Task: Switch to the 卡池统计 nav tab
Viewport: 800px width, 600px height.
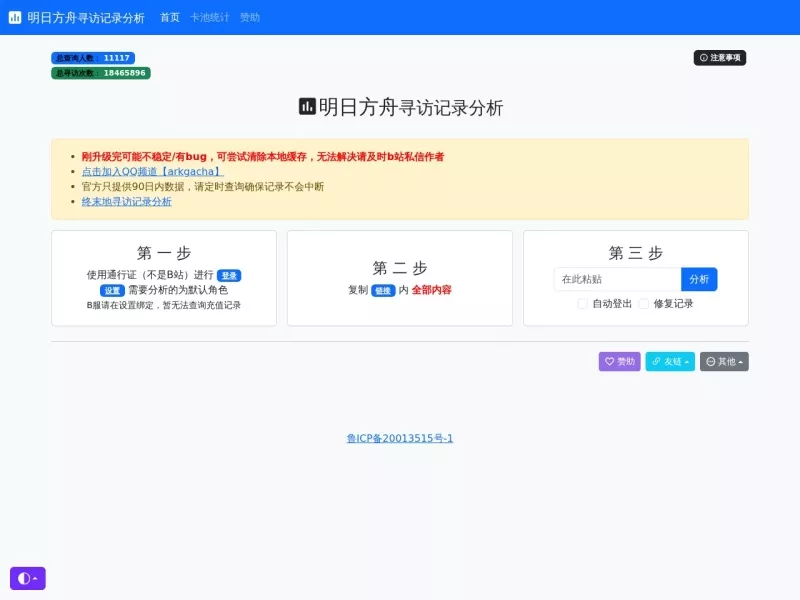Action: [x=210, y=17]
